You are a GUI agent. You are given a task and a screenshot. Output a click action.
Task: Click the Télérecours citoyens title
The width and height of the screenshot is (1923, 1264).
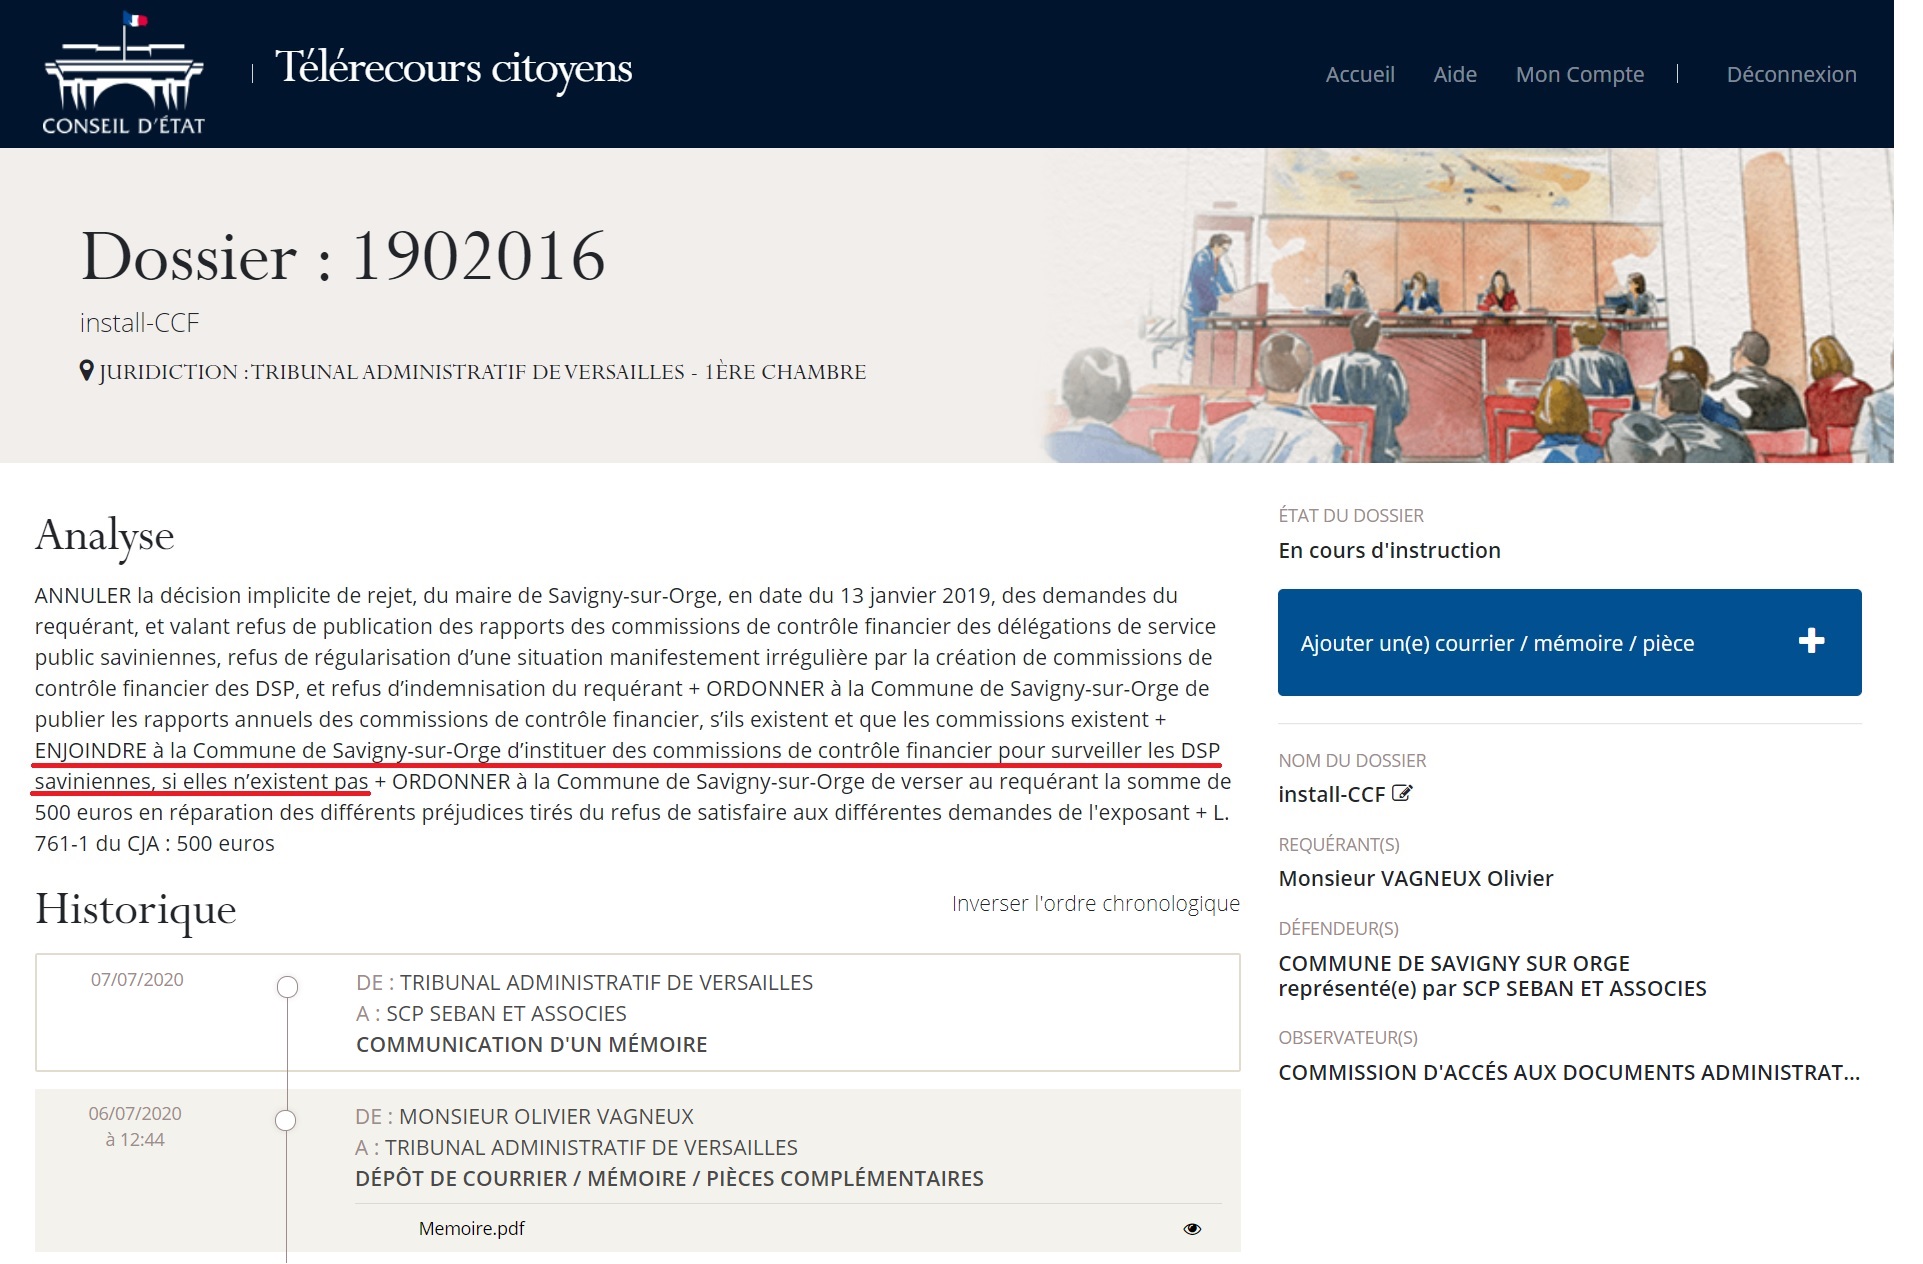coord(454,68)
